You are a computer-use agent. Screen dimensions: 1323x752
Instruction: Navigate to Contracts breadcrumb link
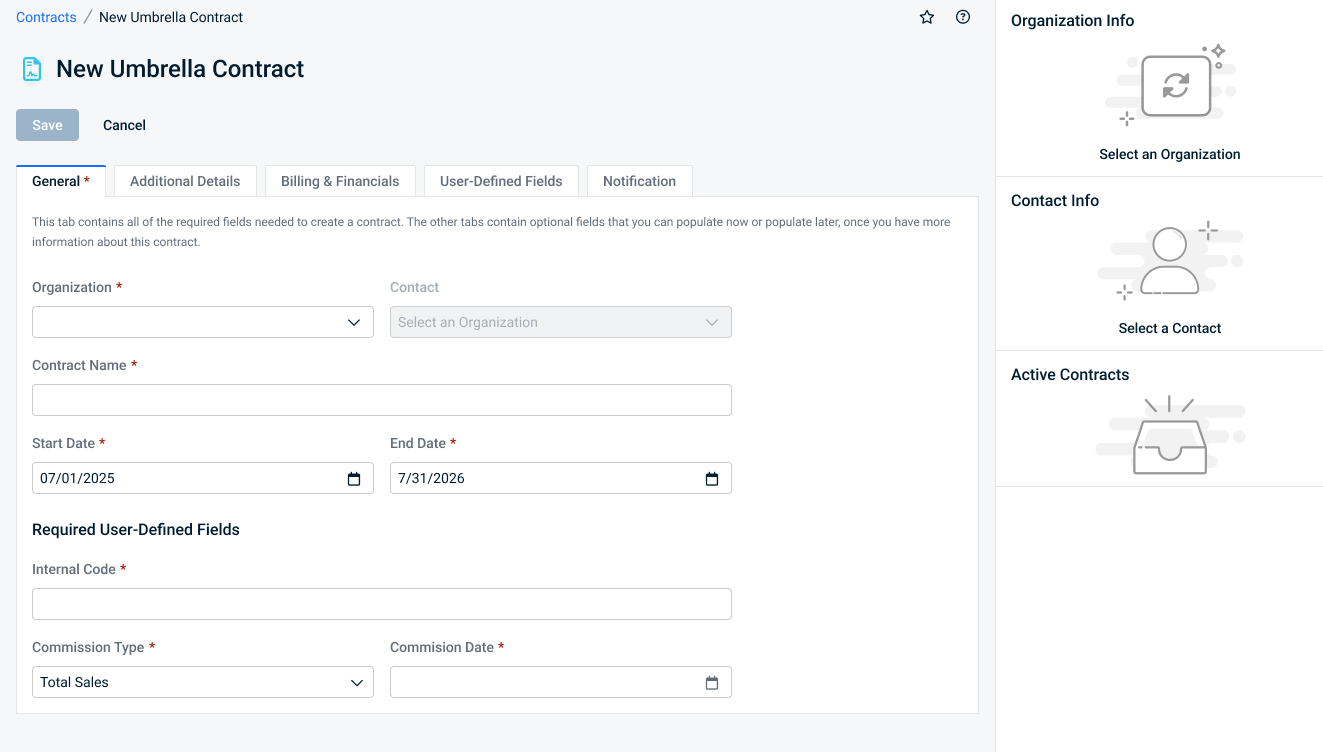(x=46, y=17)
